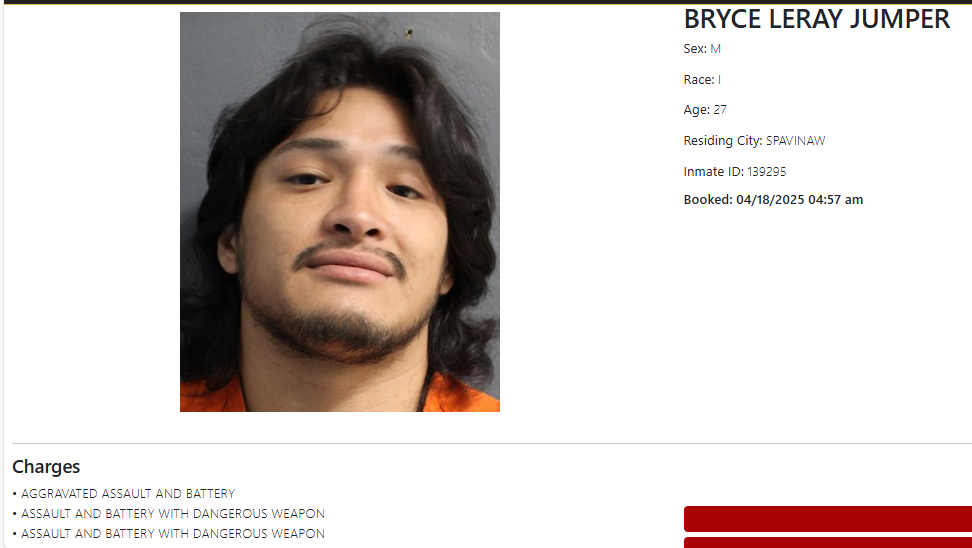Click the first ASSAULT AND BATTERY WITH DANGEROUS WEAPON charge
The image size is (972, 548).
[x=172, y=514]
